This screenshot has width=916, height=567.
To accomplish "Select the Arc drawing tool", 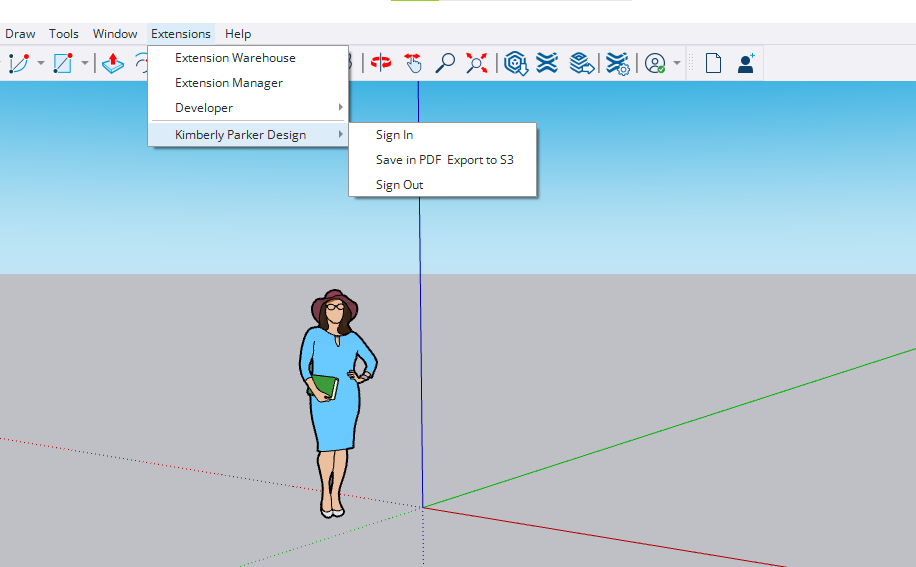I will pyautogui.click(x=19, y=63).
